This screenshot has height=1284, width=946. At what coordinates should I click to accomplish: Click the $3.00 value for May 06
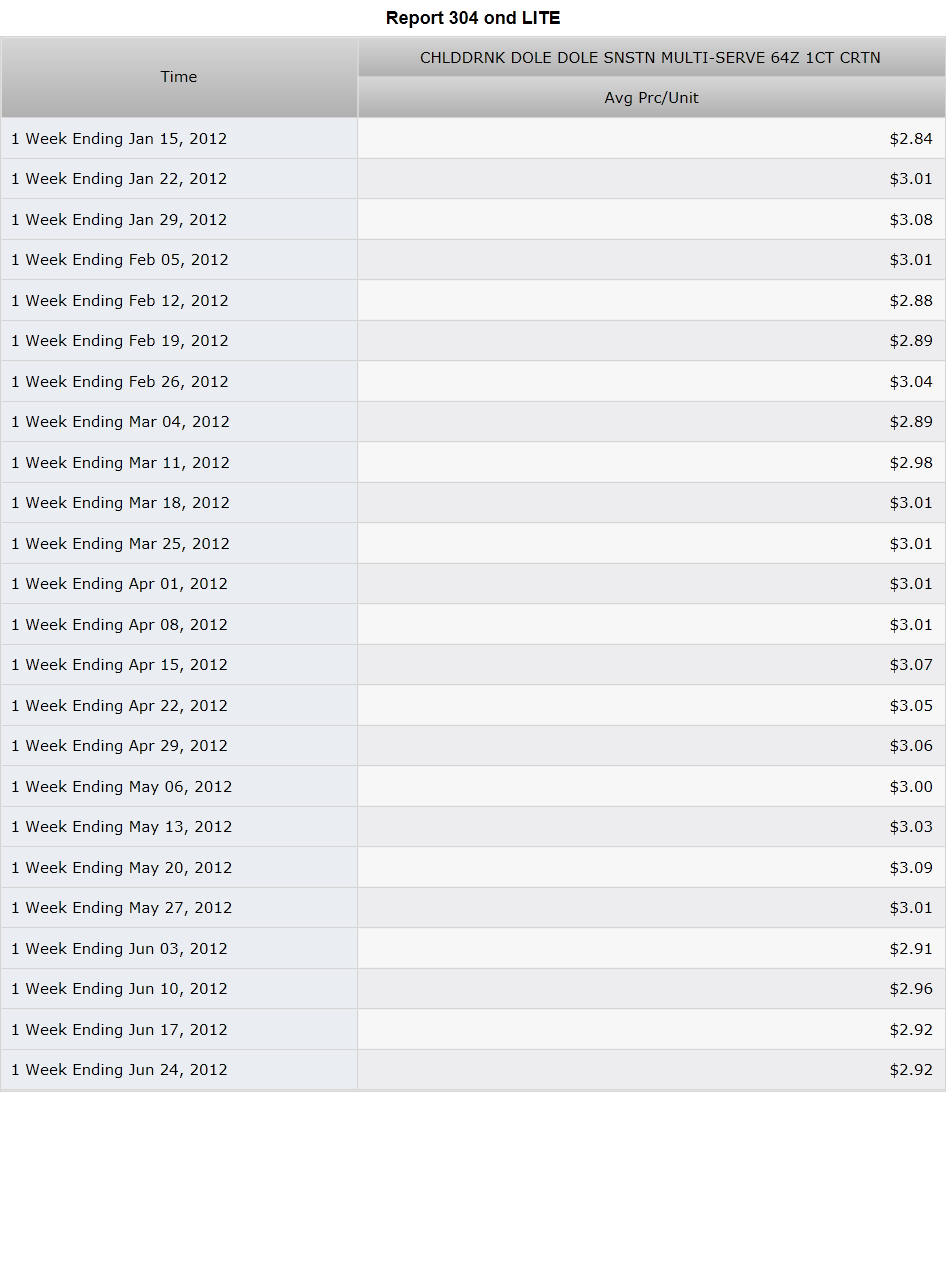tap(911, 787)
